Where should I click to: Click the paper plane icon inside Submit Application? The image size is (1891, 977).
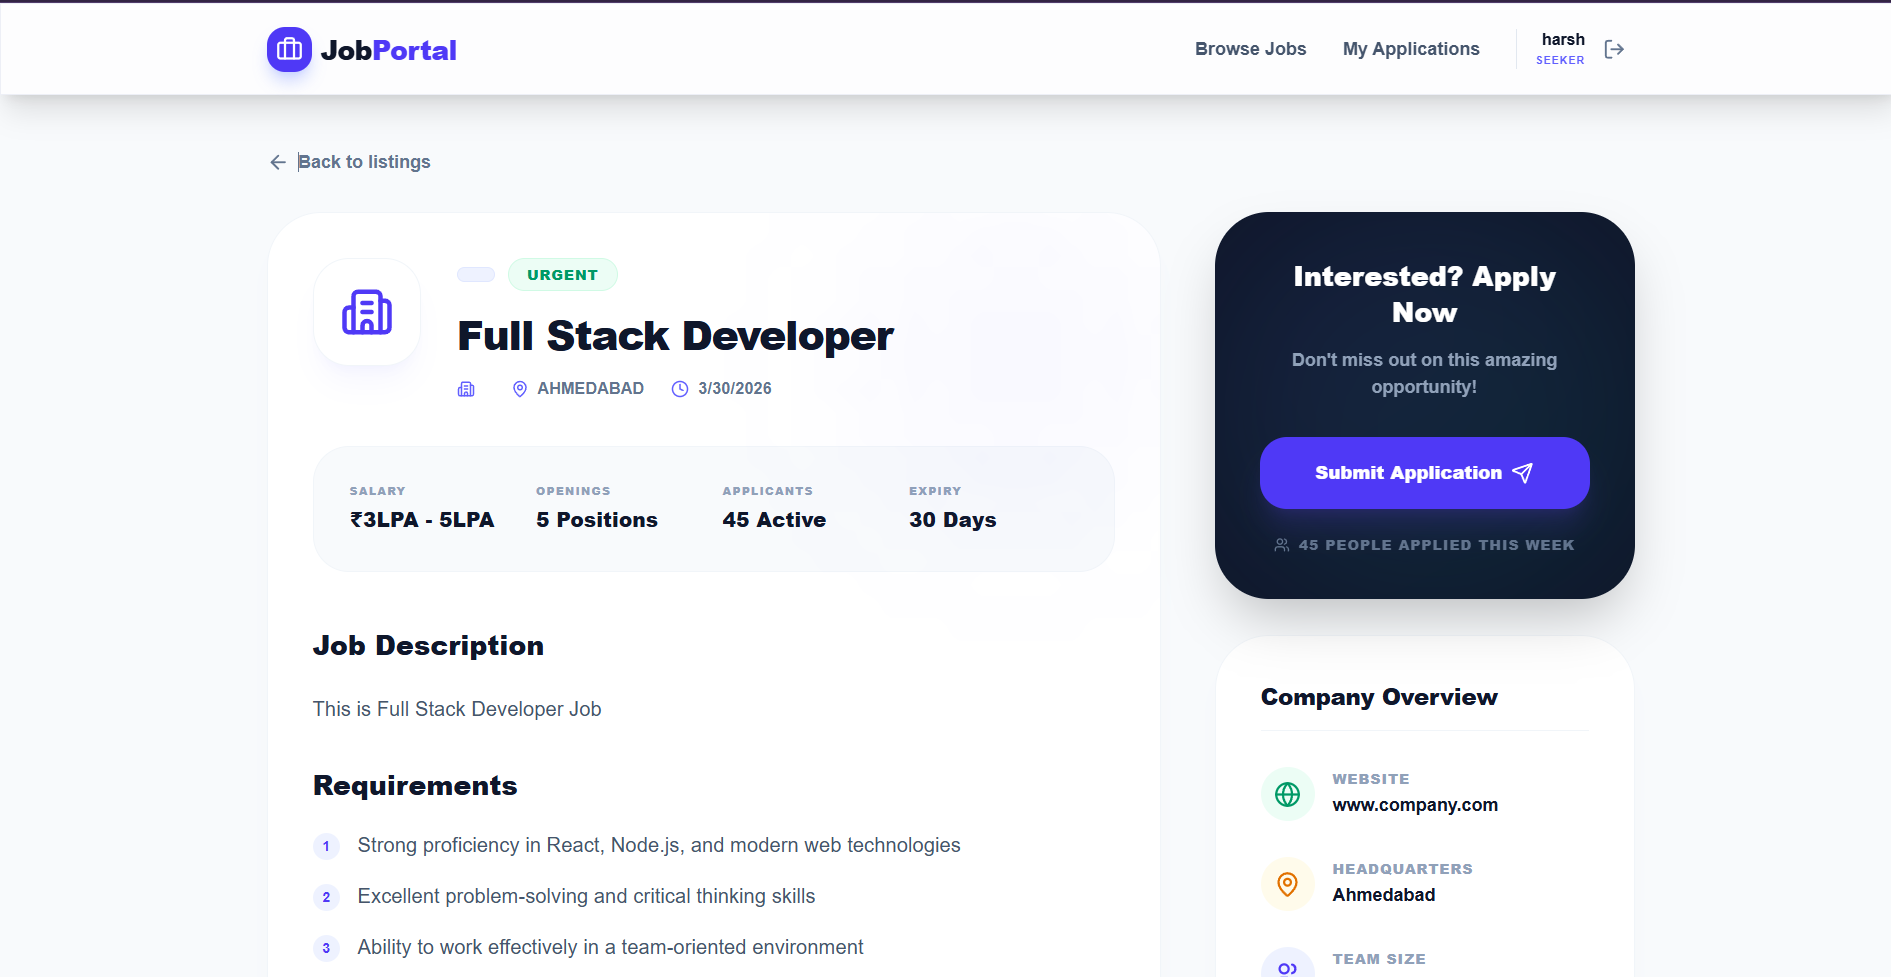(x=1522, y=473)
